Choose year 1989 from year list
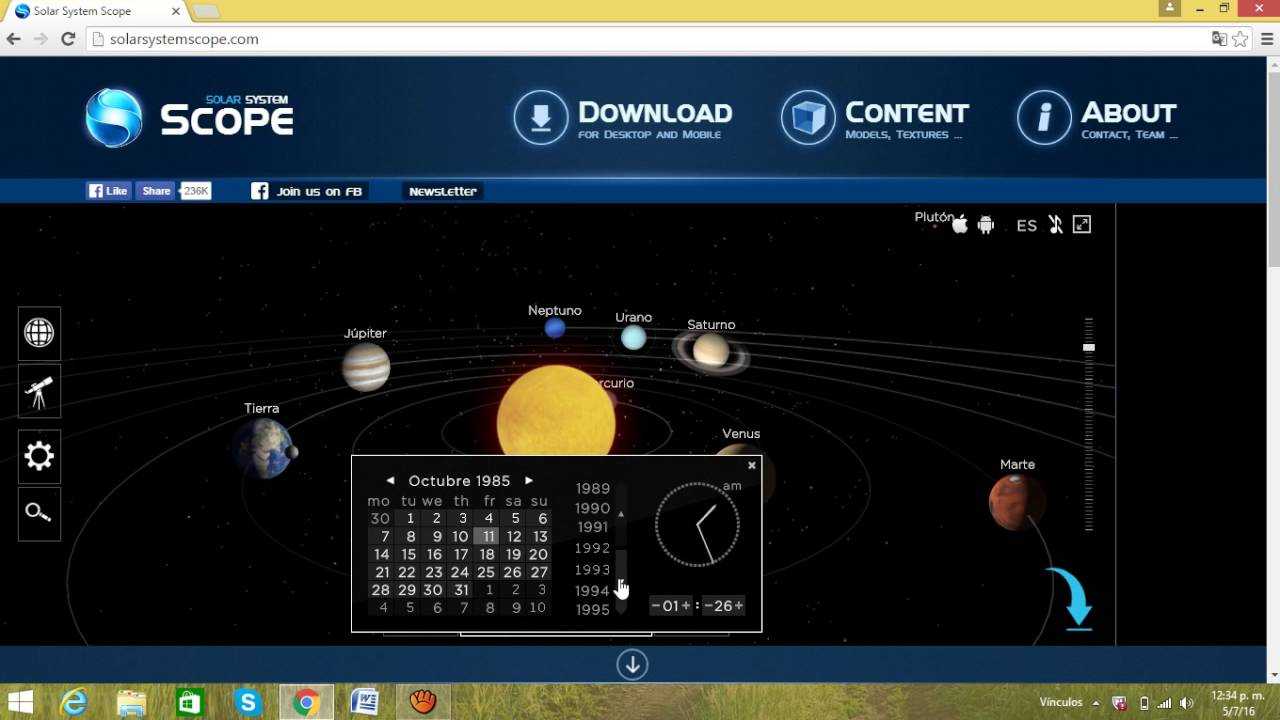Viewport: 1280px width, 720px height. [x=593, y=488]
